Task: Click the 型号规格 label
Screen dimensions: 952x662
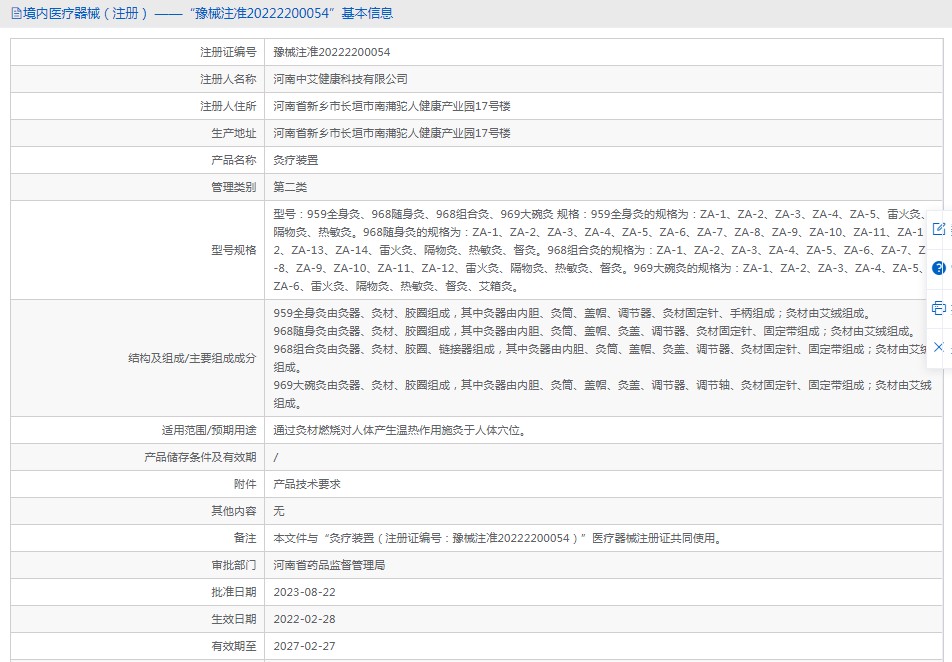Action: tap(234, 250)
